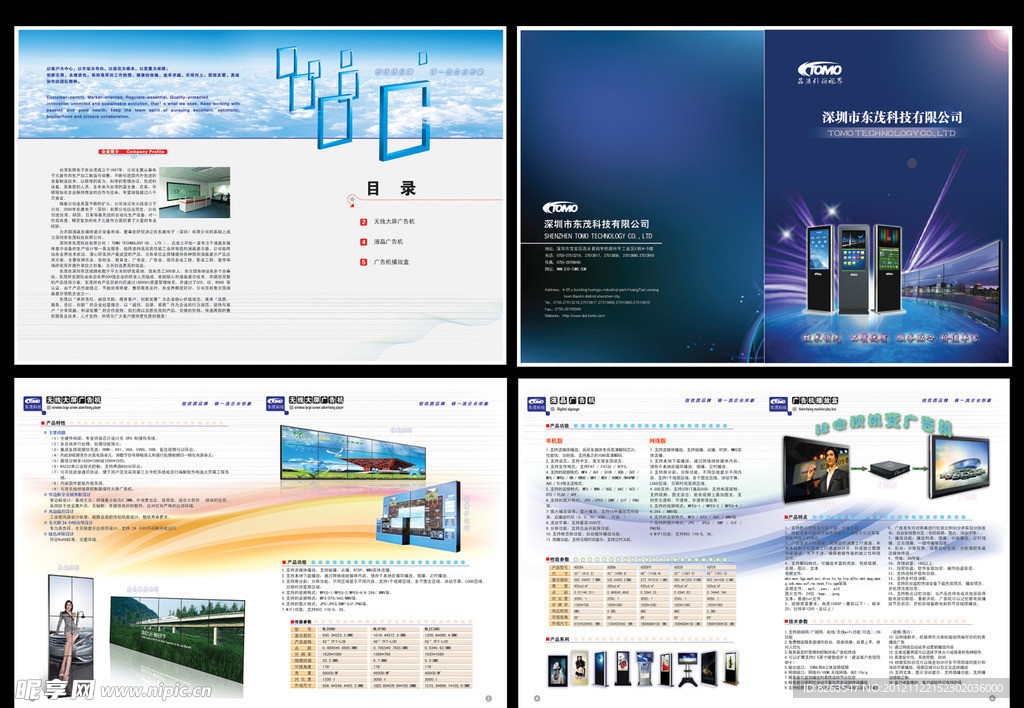Image resolution: width=1024 pixels, height=708 pixels.
Task: Click the green arrow from presenter TV to box
Action: point(858,468)
